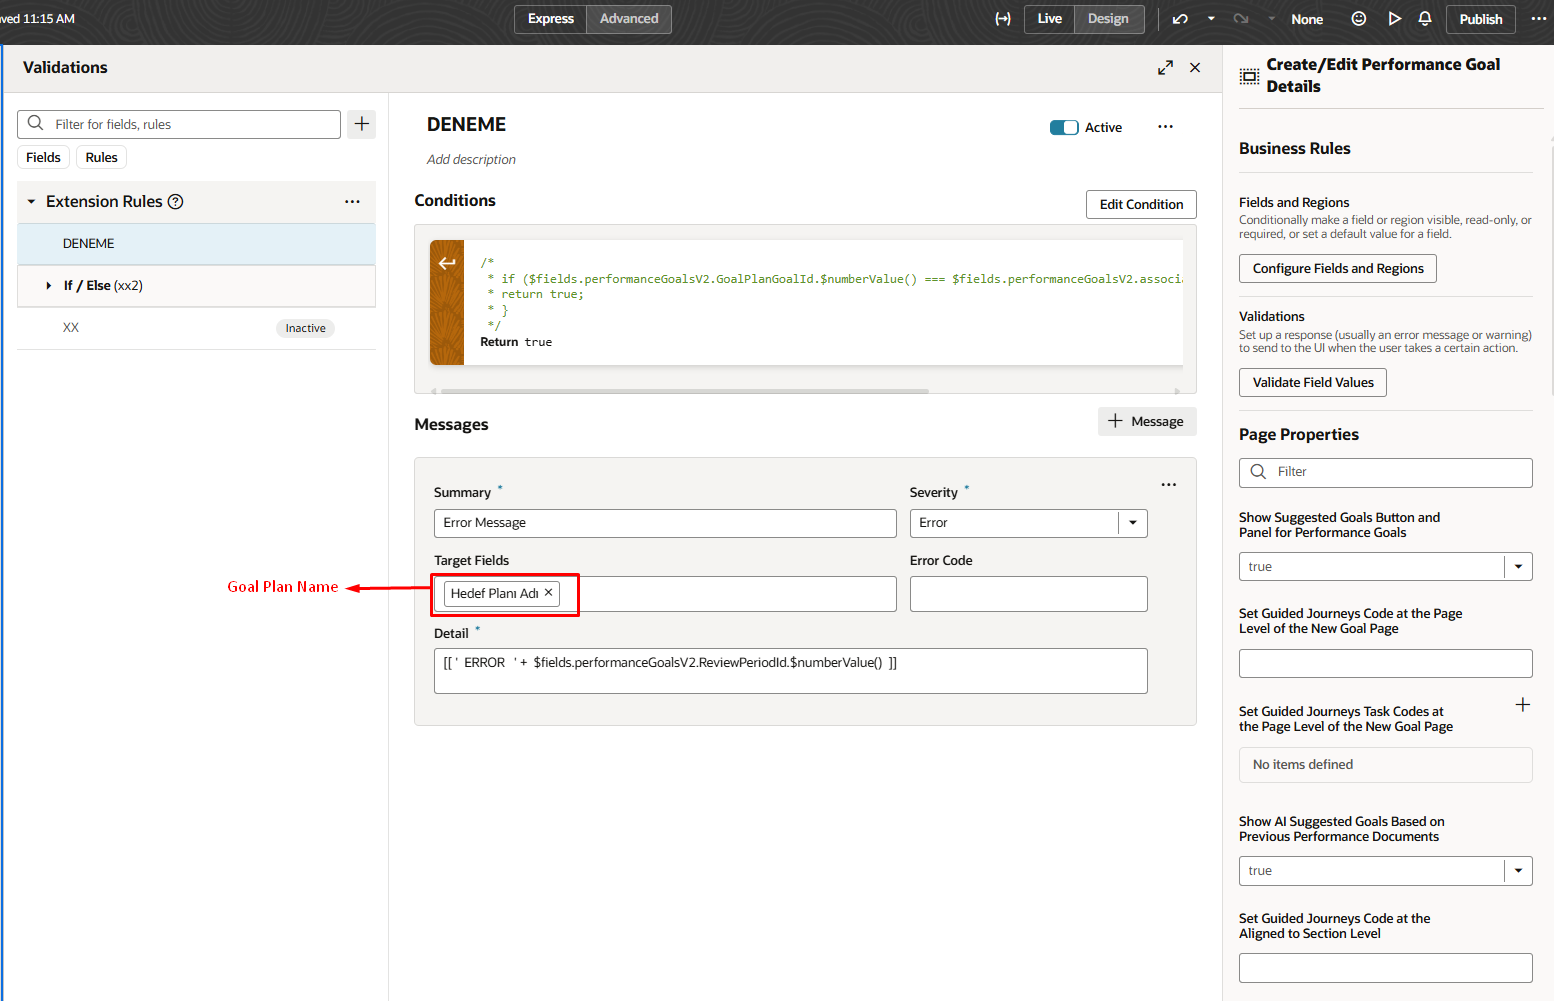Switch to Design mode
Image resolution: width=1554 pixels, height=1001 pixels.
[x=1108, y=19]
